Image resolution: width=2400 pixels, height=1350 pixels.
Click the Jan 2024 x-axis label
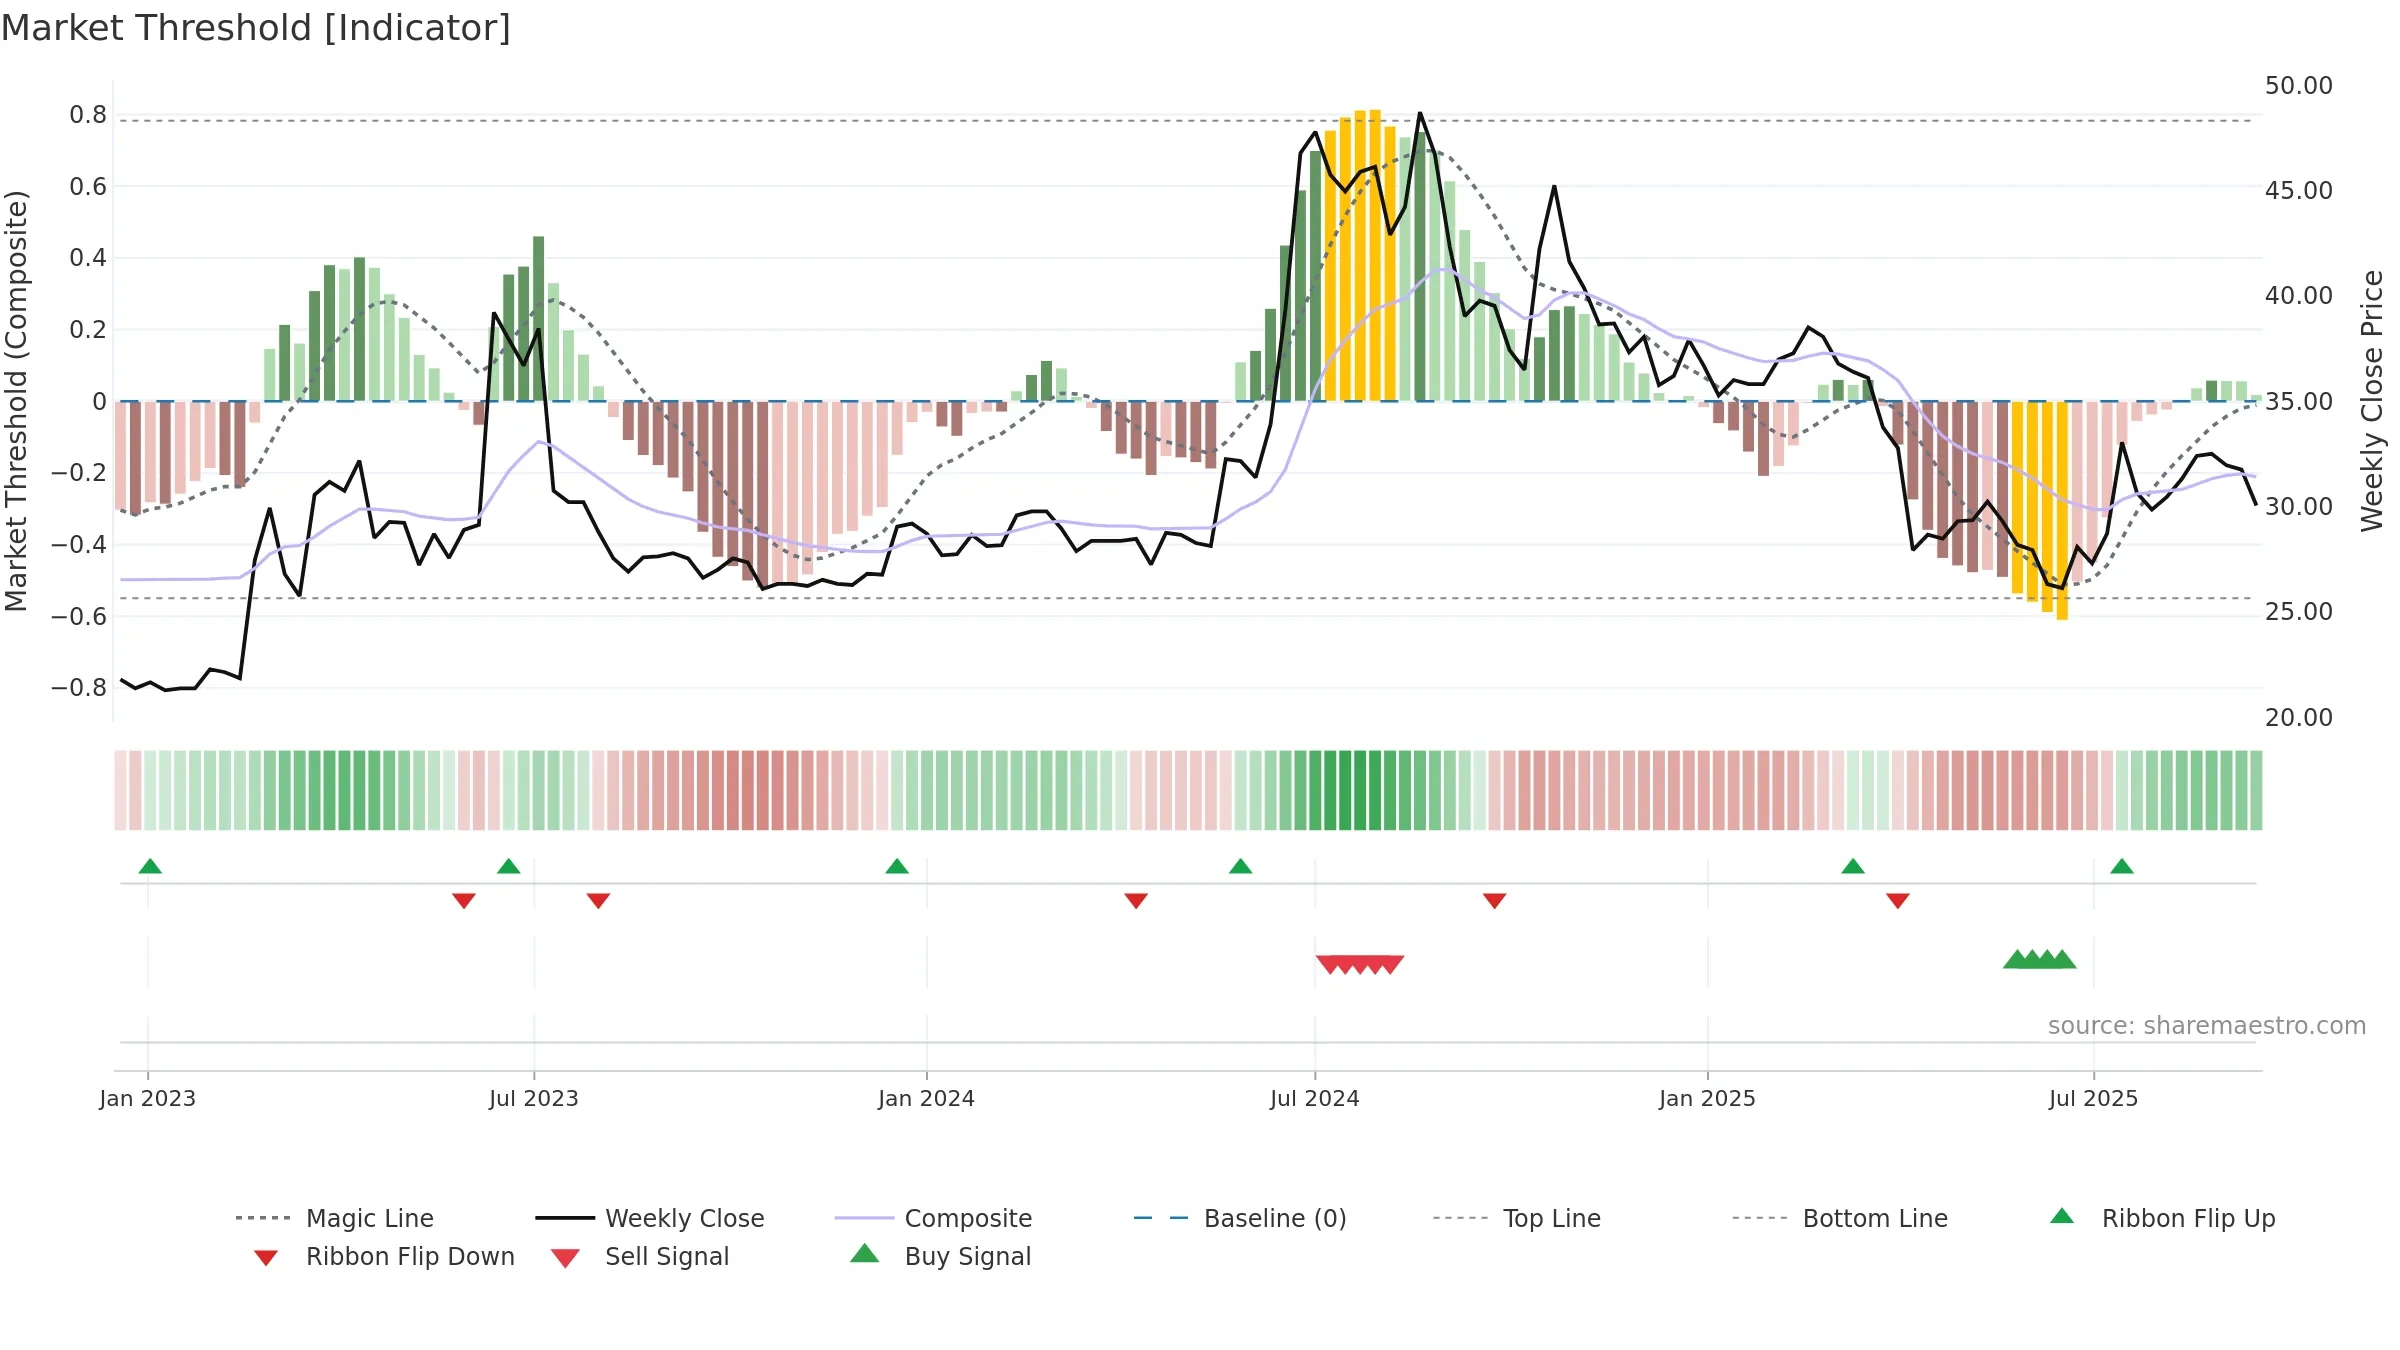pos(927,1098)
